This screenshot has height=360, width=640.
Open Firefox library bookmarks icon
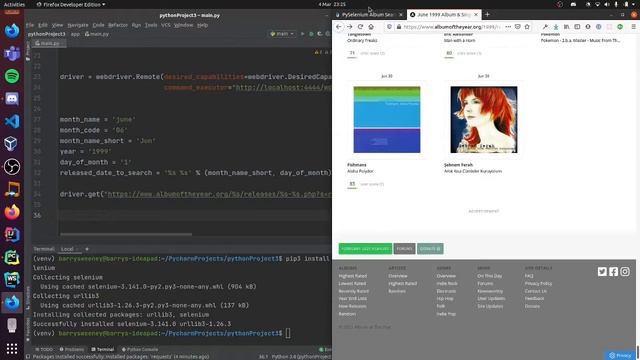(x=567, y=27)
